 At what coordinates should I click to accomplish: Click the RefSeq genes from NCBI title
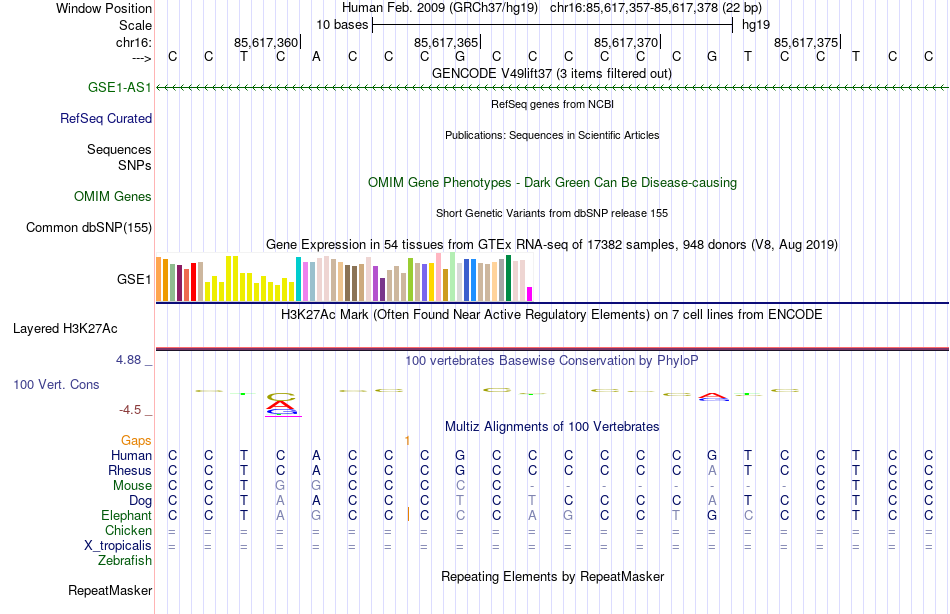click(x=552, y=104)
